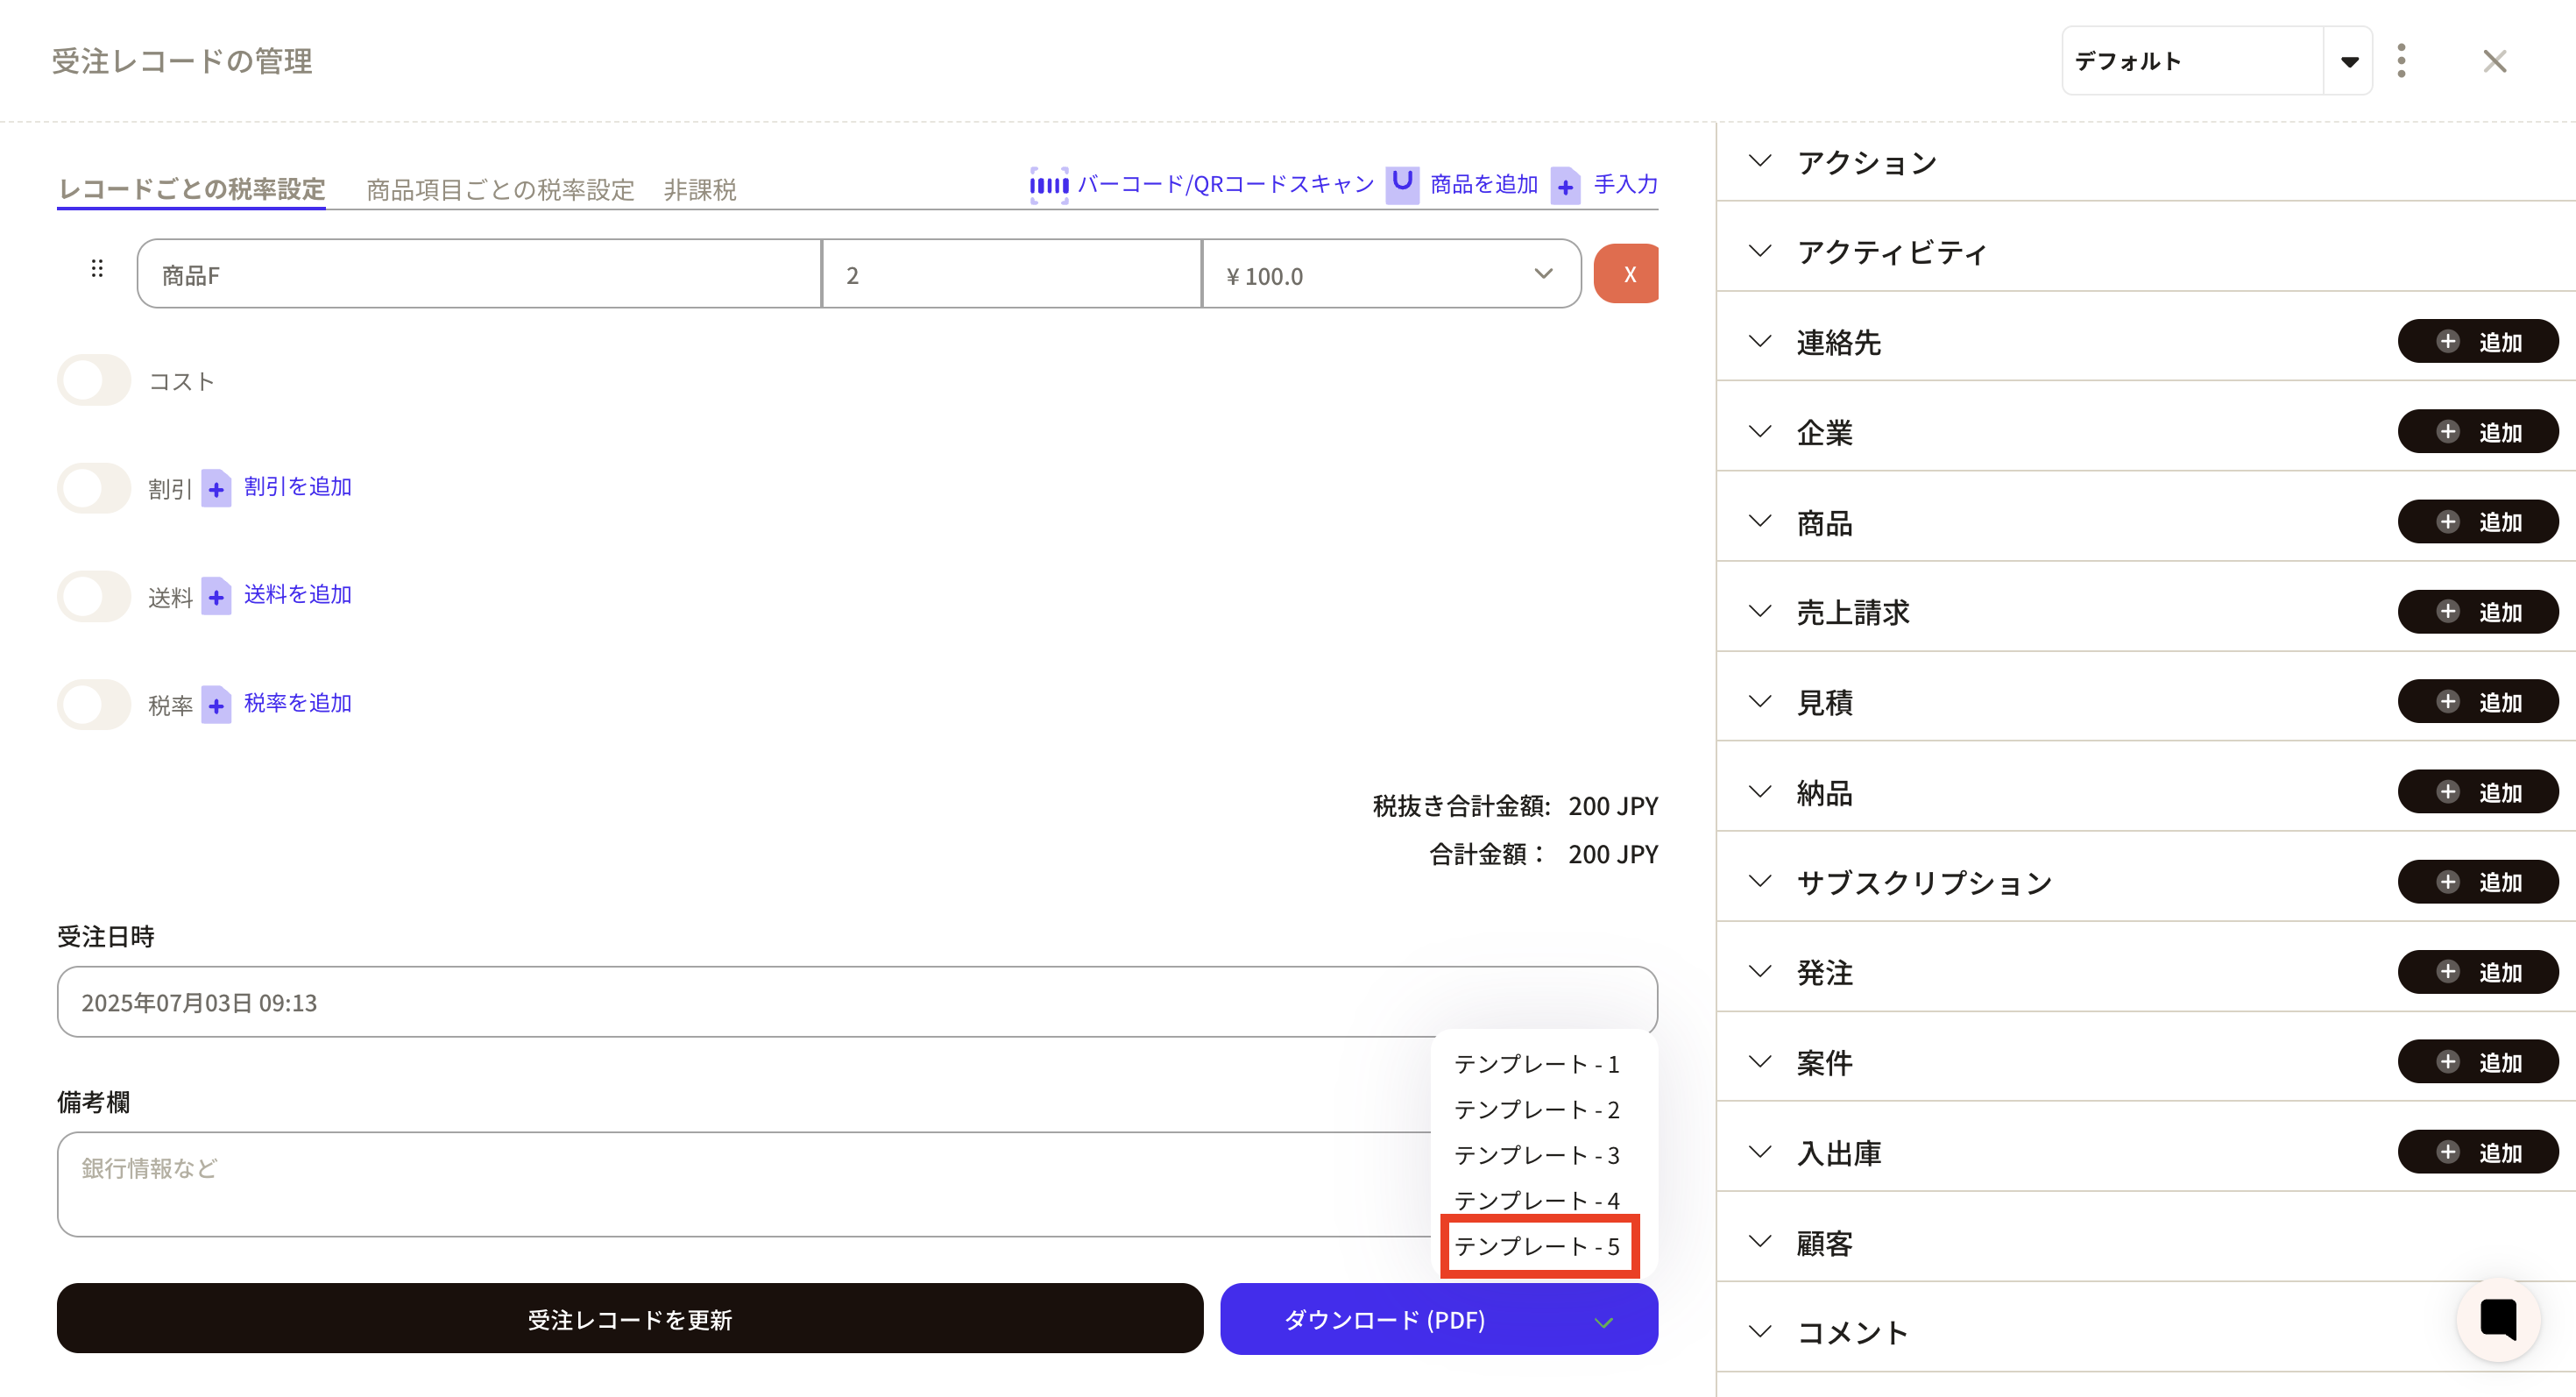Remove the 商品F row with X button
This screenshot has width=2576, height=1397.
(1628, 274)
